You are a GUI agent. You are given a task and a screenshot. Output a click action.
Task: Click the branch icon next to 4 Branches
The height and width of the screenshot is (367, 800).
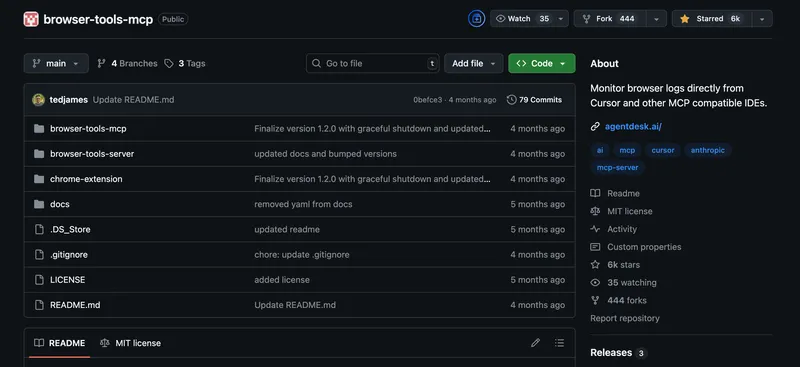pyautogui.click(x=102, y=63)
